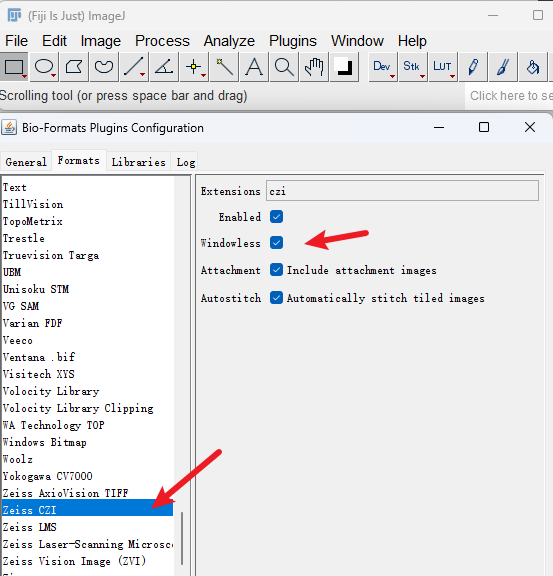553x576 pixels.
Task: Select the Magnifying glass tool
Action: click(284, 66)
